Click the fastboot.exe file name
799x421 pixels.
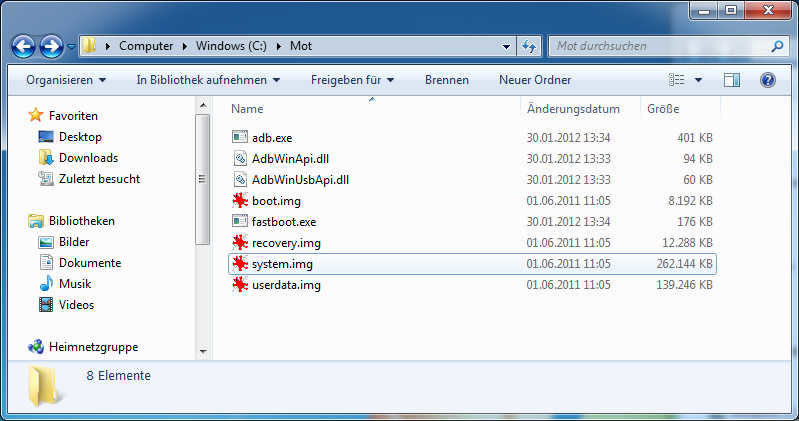tap(284, 222)
